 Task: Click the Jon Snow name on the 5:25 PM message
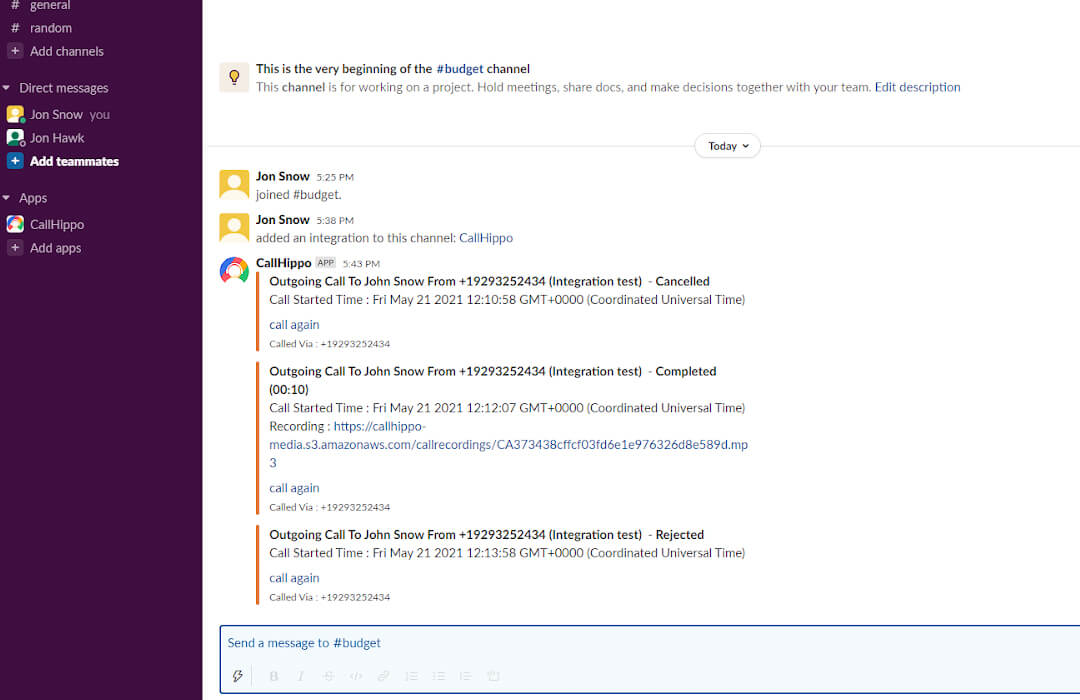(282, 176)
